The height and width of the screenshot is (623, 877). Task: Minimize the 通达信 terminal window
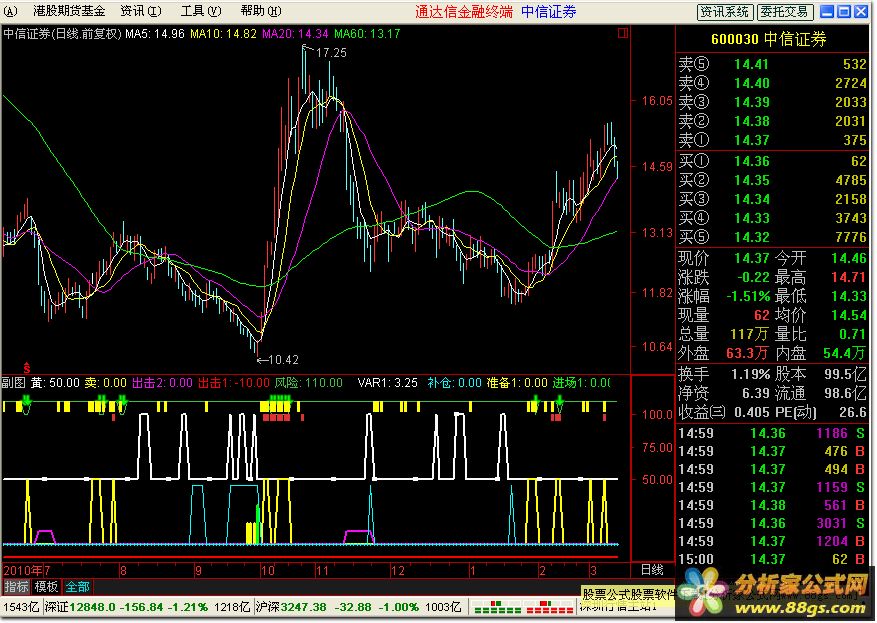(x=827, y=12)
